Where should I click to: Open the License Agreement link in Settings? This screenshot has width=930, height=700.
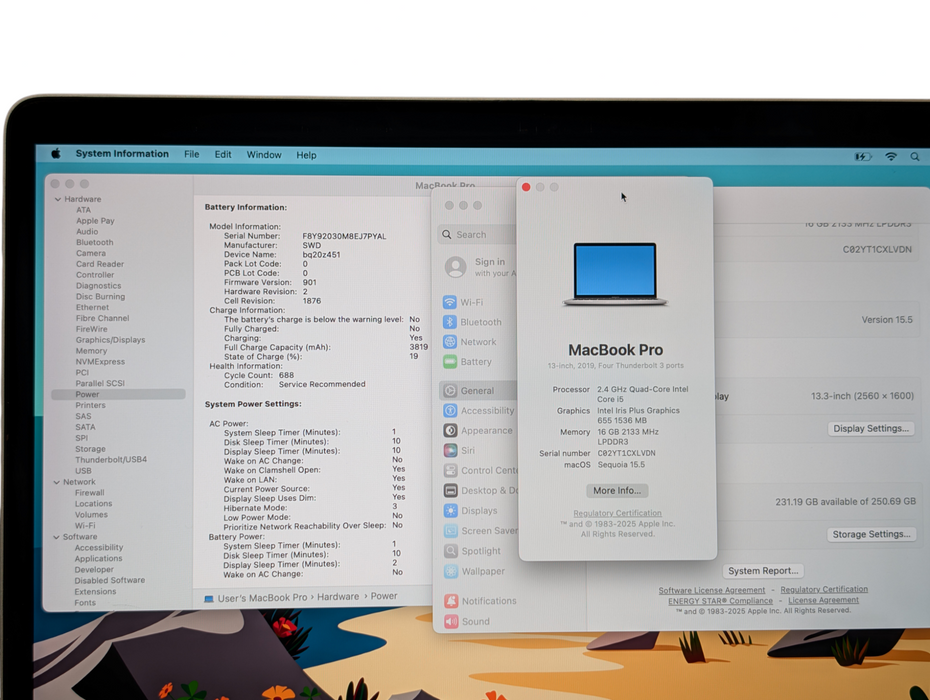(x=823, y=600)
